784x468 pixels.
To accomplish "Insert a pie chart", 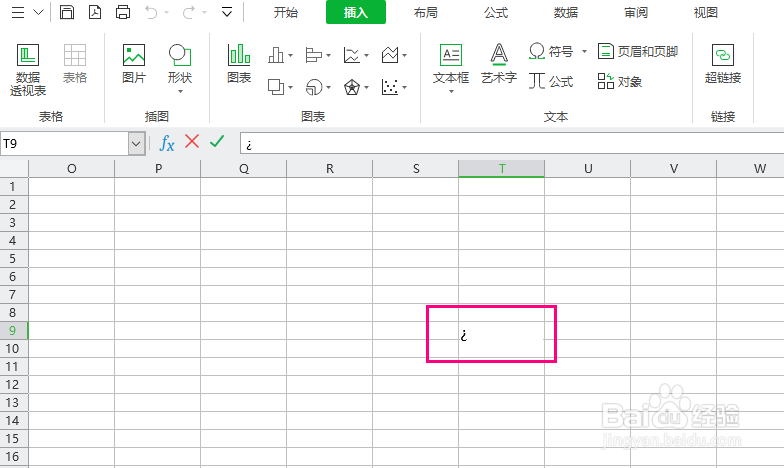I will (314, 87).
